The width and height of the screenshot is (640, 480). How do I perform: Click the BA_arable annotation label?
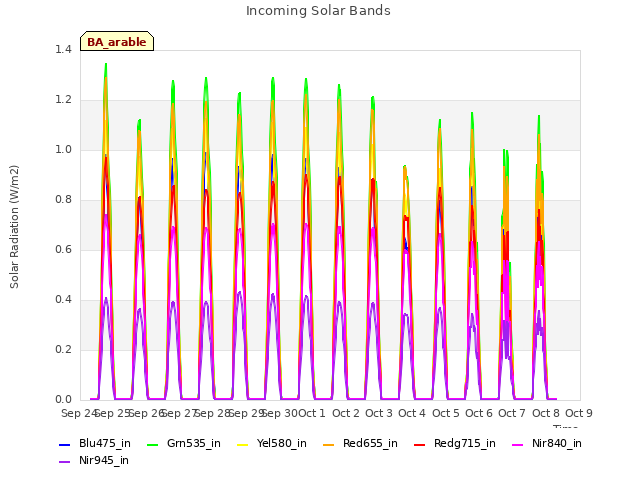(117, 41)
